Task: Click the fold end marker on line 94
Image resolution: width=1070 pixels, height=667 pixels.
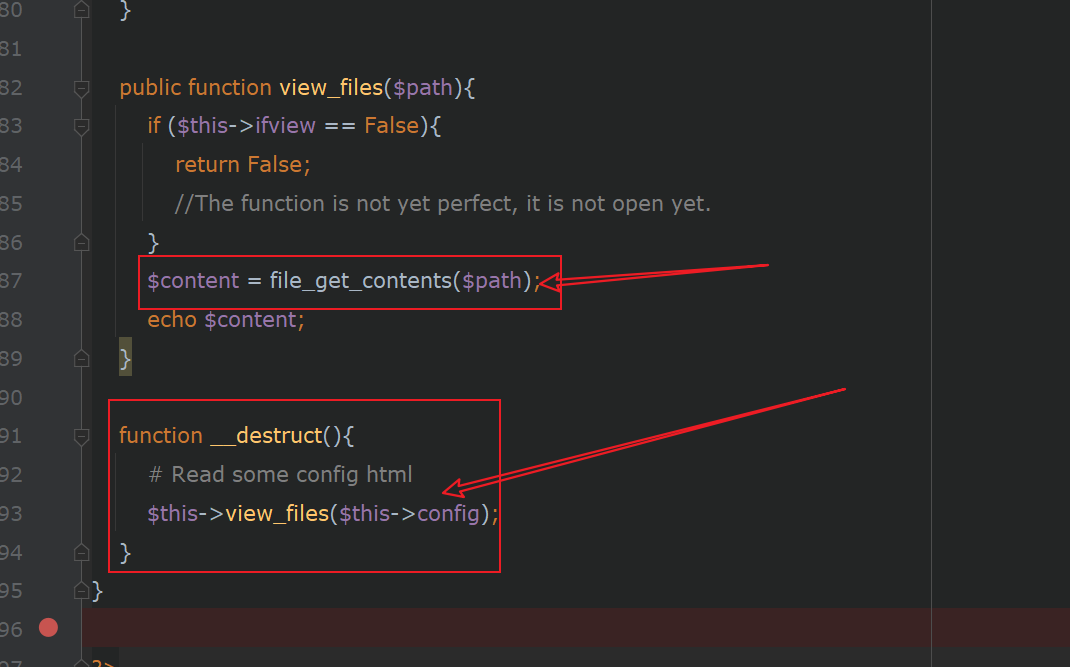Action: pyautogui.click(x=81, y=551)
